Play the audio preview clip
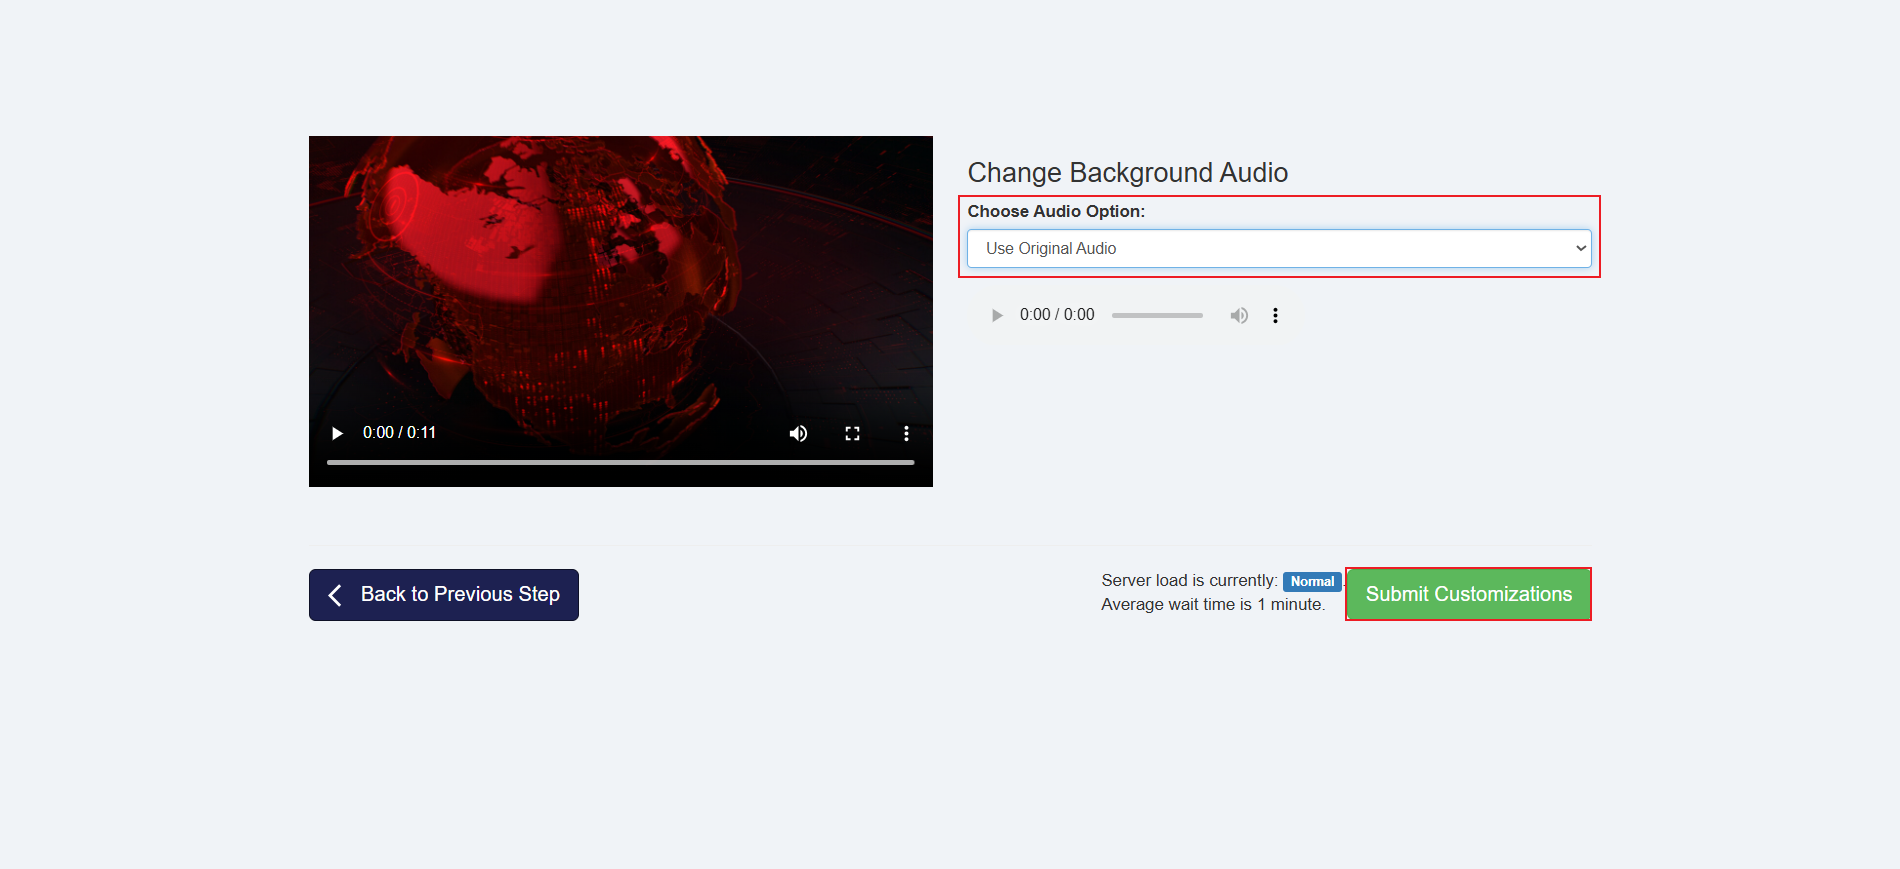Image resolution: width=1900 pixels, height=869 pixels. click(x=997, y=315)
